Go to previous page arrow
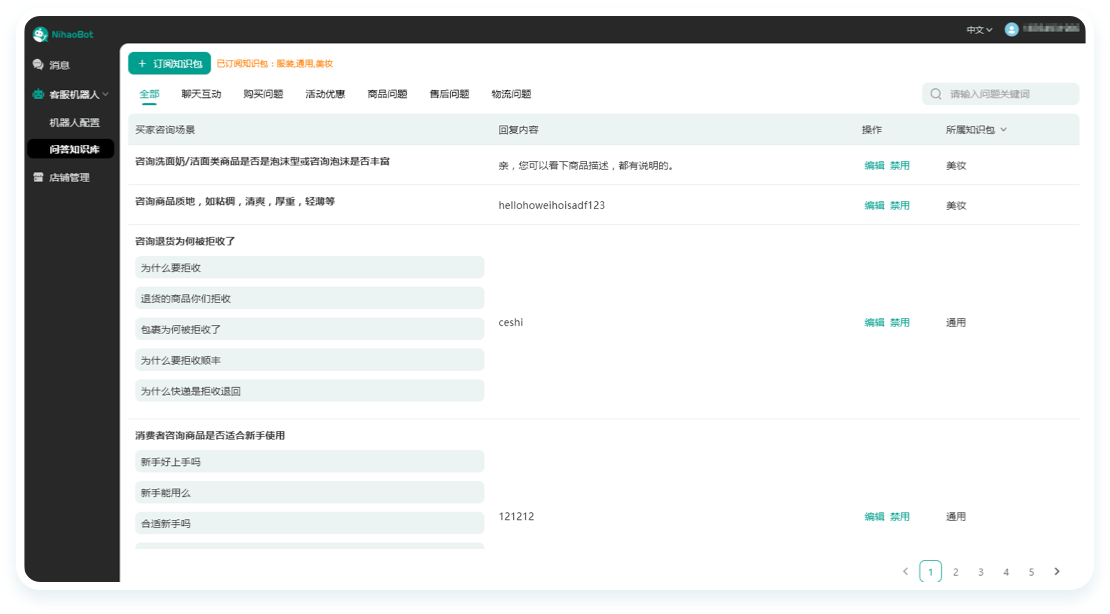The height and width of the screenshot is (614, 1110). tap(905, 572)
